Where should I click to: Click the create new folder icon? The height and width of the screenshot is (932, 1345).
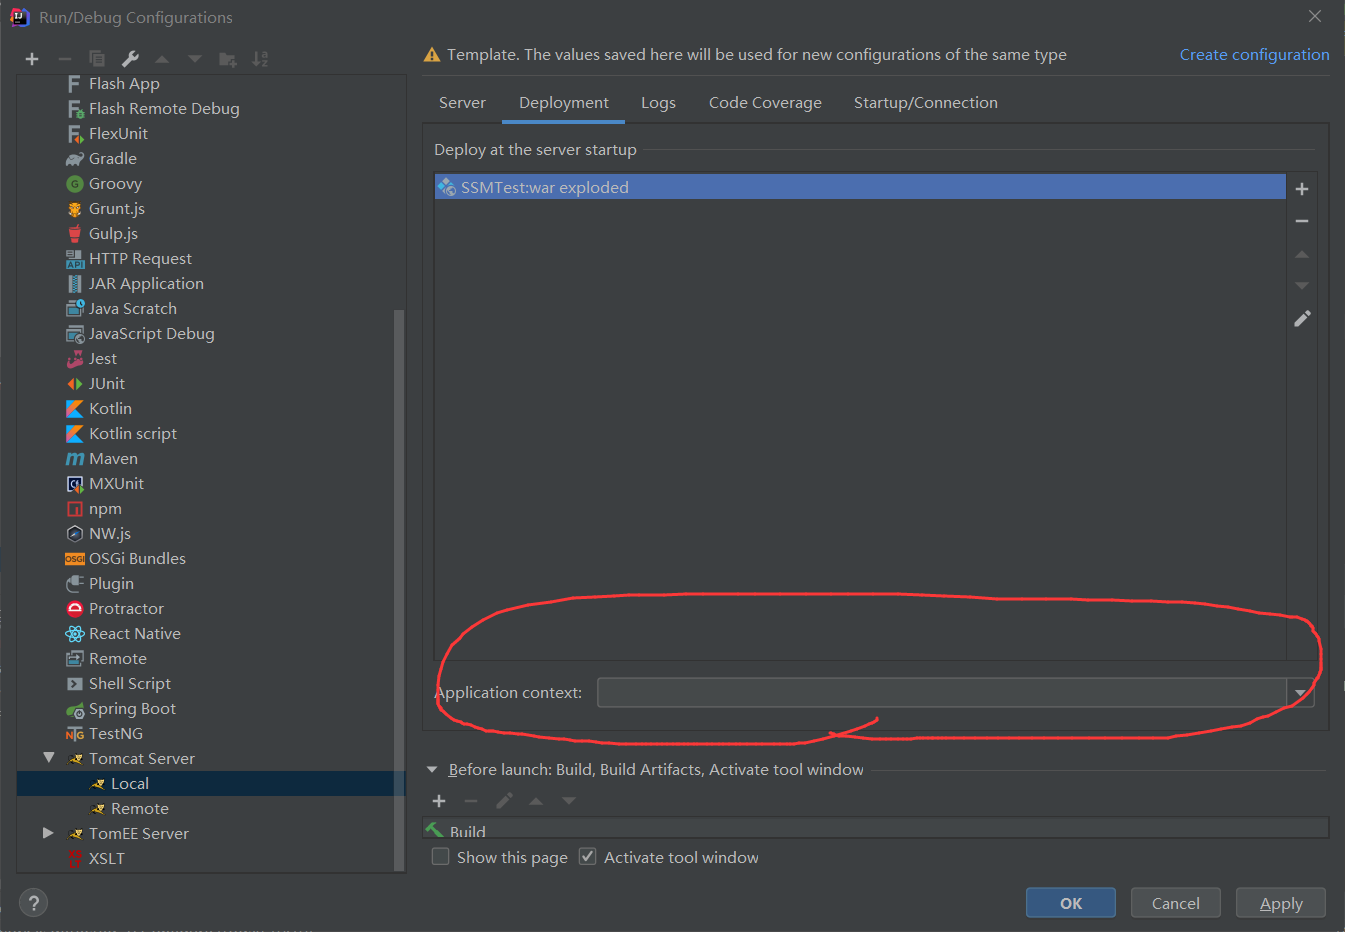[228, 60]
